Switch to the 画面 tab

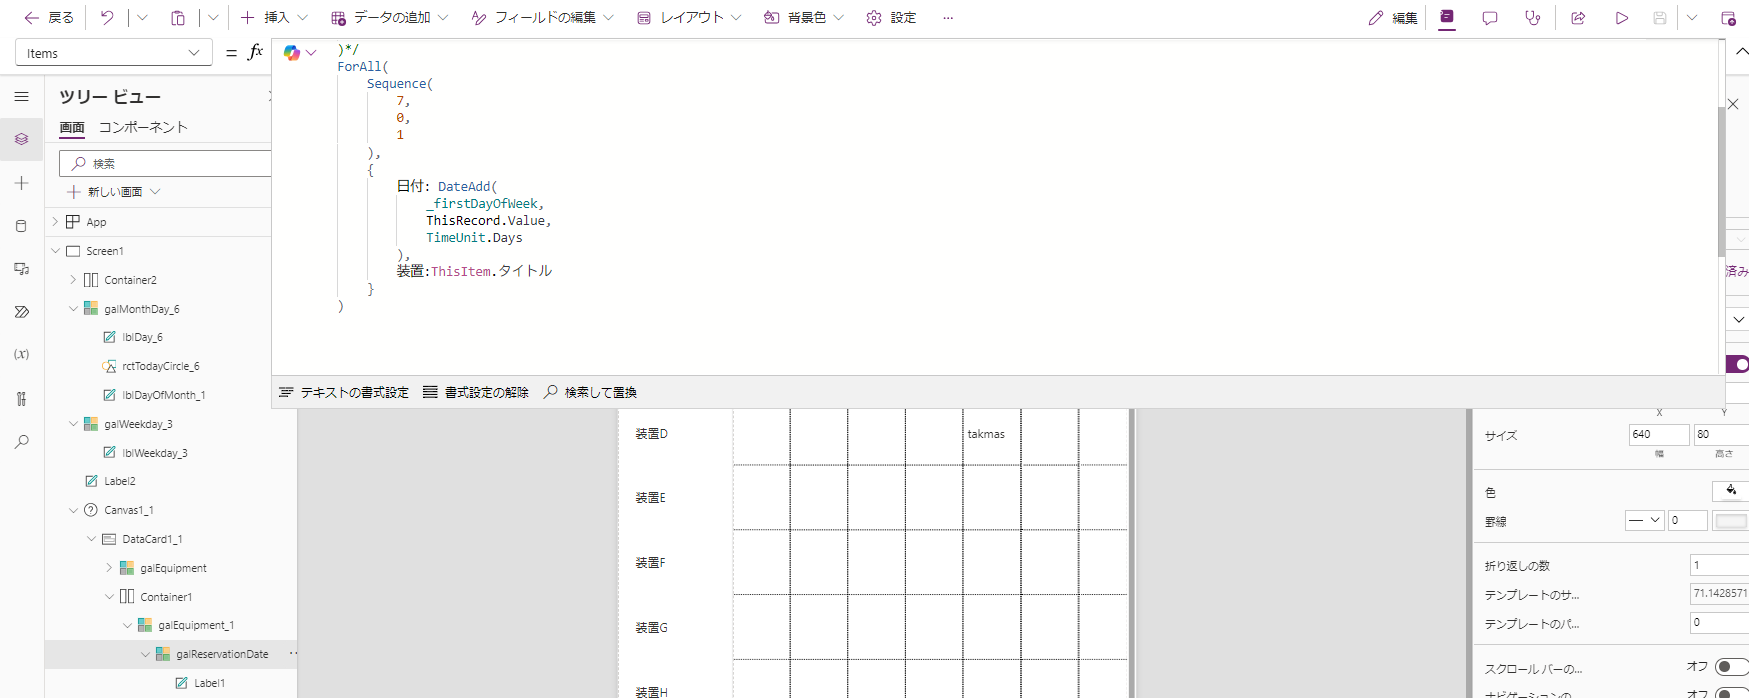click(72, 127)
